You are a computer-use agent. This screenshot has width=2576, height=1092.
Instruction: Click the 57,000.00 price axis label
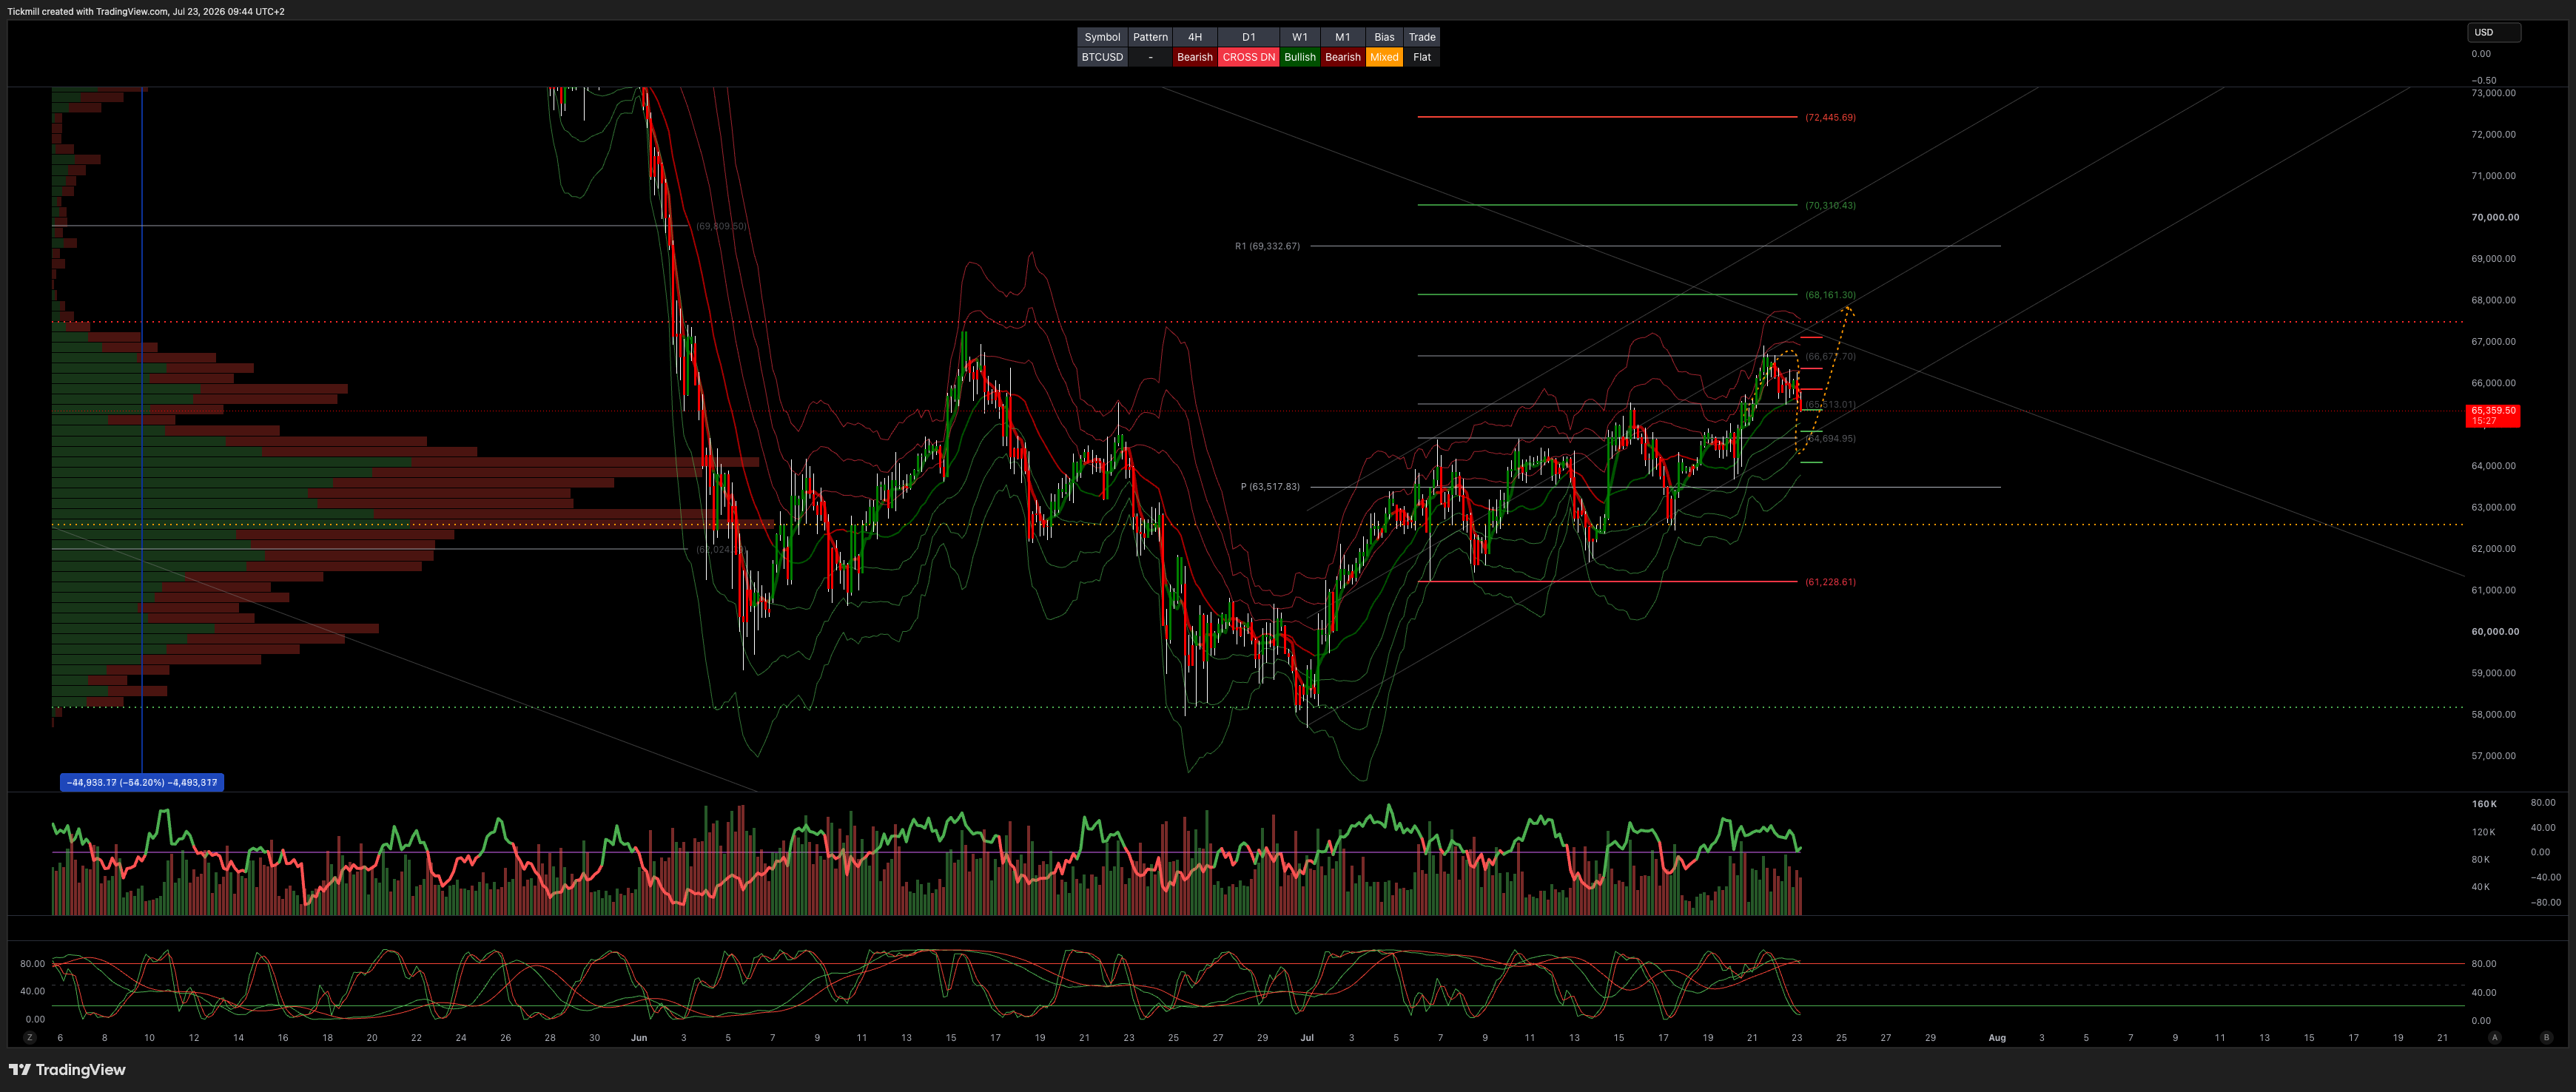point(2493,756)
